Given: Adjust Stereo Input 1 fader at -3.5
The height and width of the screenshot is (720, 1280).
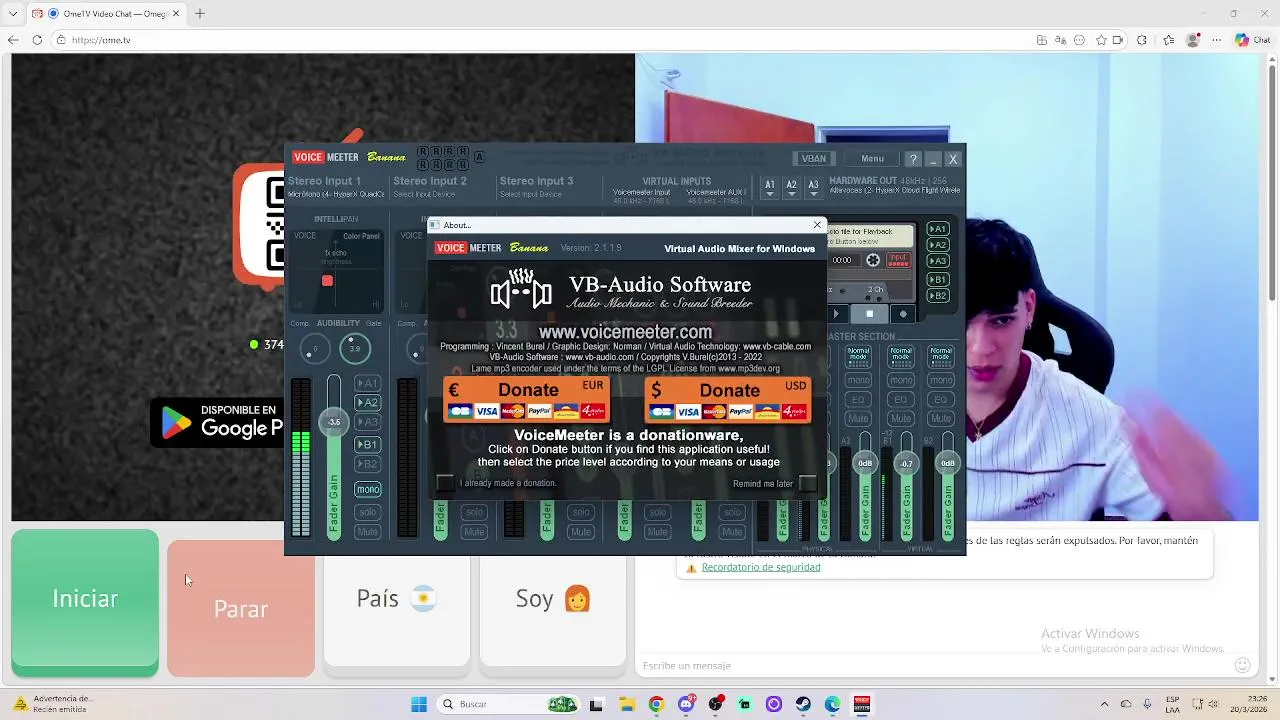Looking at the screenshot, I should (334, 422).
